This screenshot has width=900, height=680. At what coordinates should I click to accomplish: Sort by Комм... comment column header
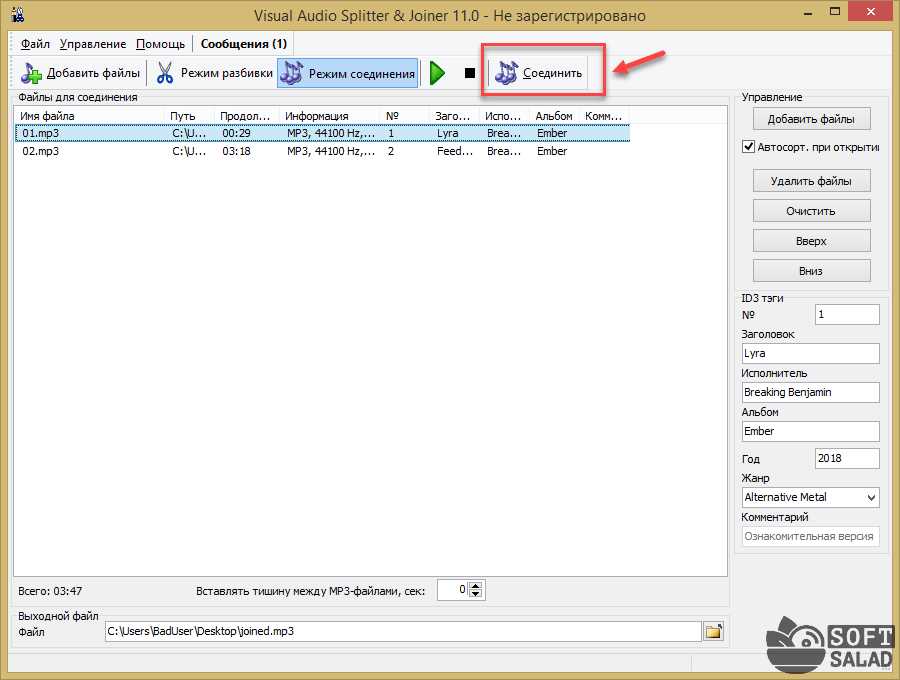coord(604,116)
